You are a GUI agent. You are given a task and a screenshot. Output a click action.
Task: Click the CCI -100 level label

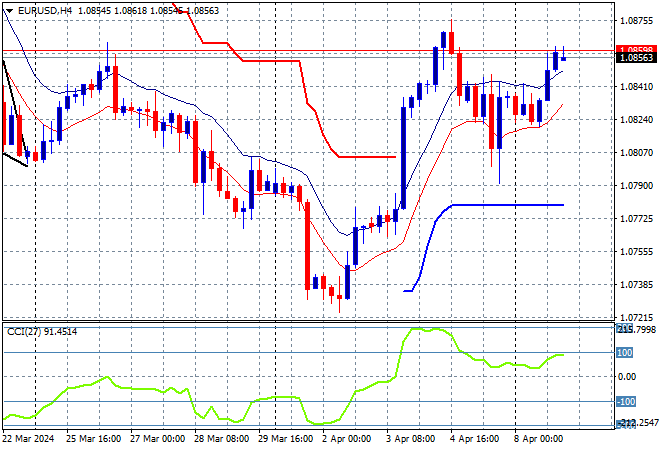click(626, 401)
